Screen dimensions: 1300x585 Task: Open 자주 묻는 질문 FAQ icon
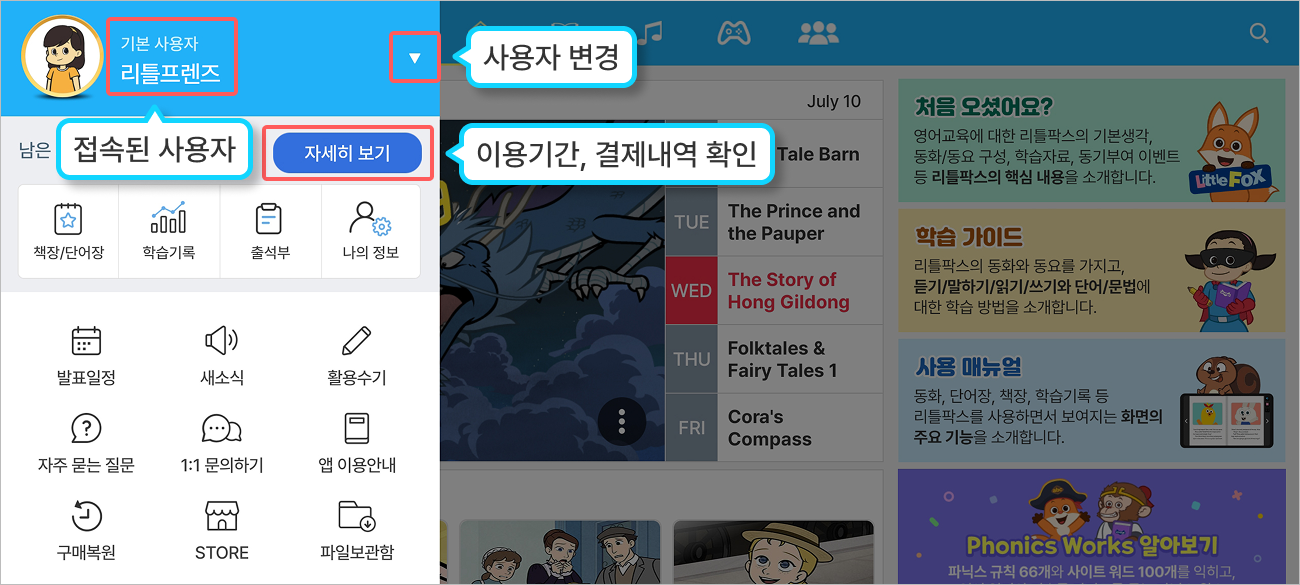pyautogui.click(x=86, y=428)
